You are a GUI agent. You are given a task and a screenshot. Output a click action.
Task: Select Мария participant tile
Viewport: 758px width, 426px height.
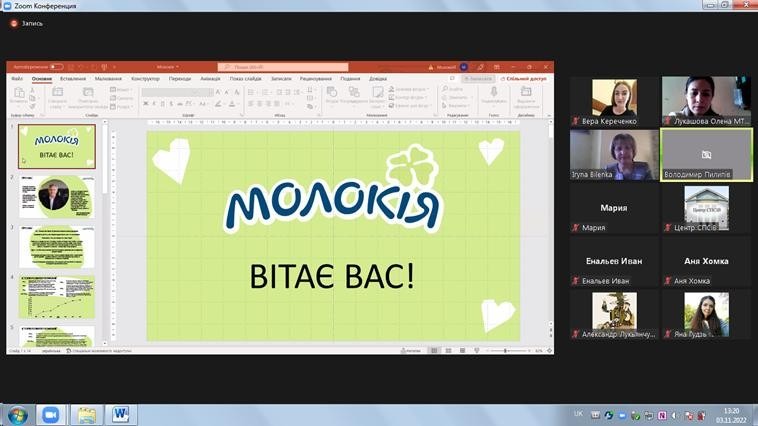[614, 208]
